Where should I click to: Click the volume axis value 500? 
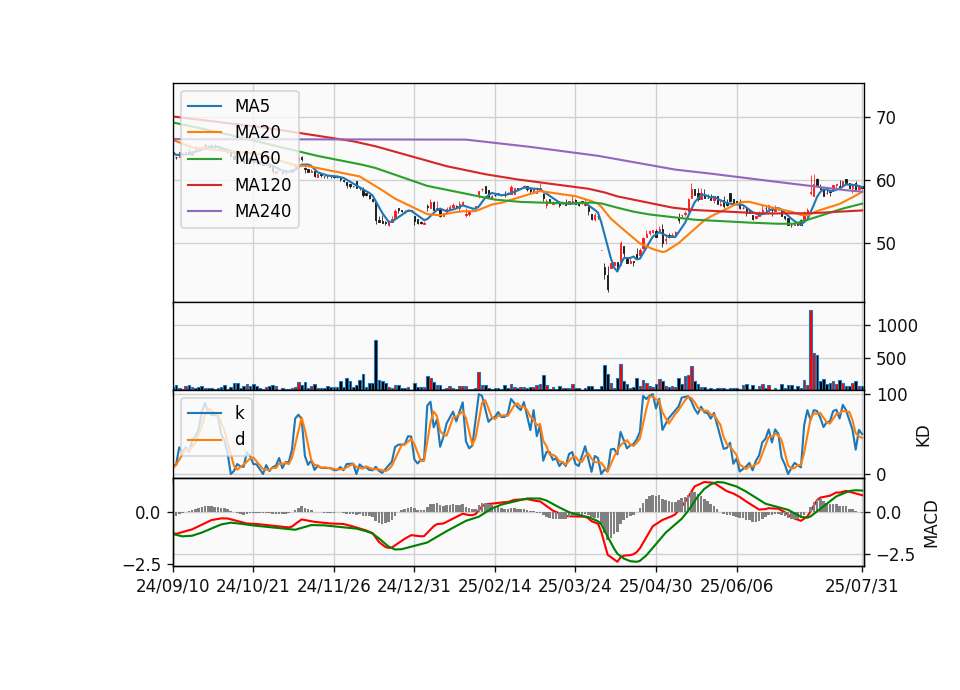(891, 359)
